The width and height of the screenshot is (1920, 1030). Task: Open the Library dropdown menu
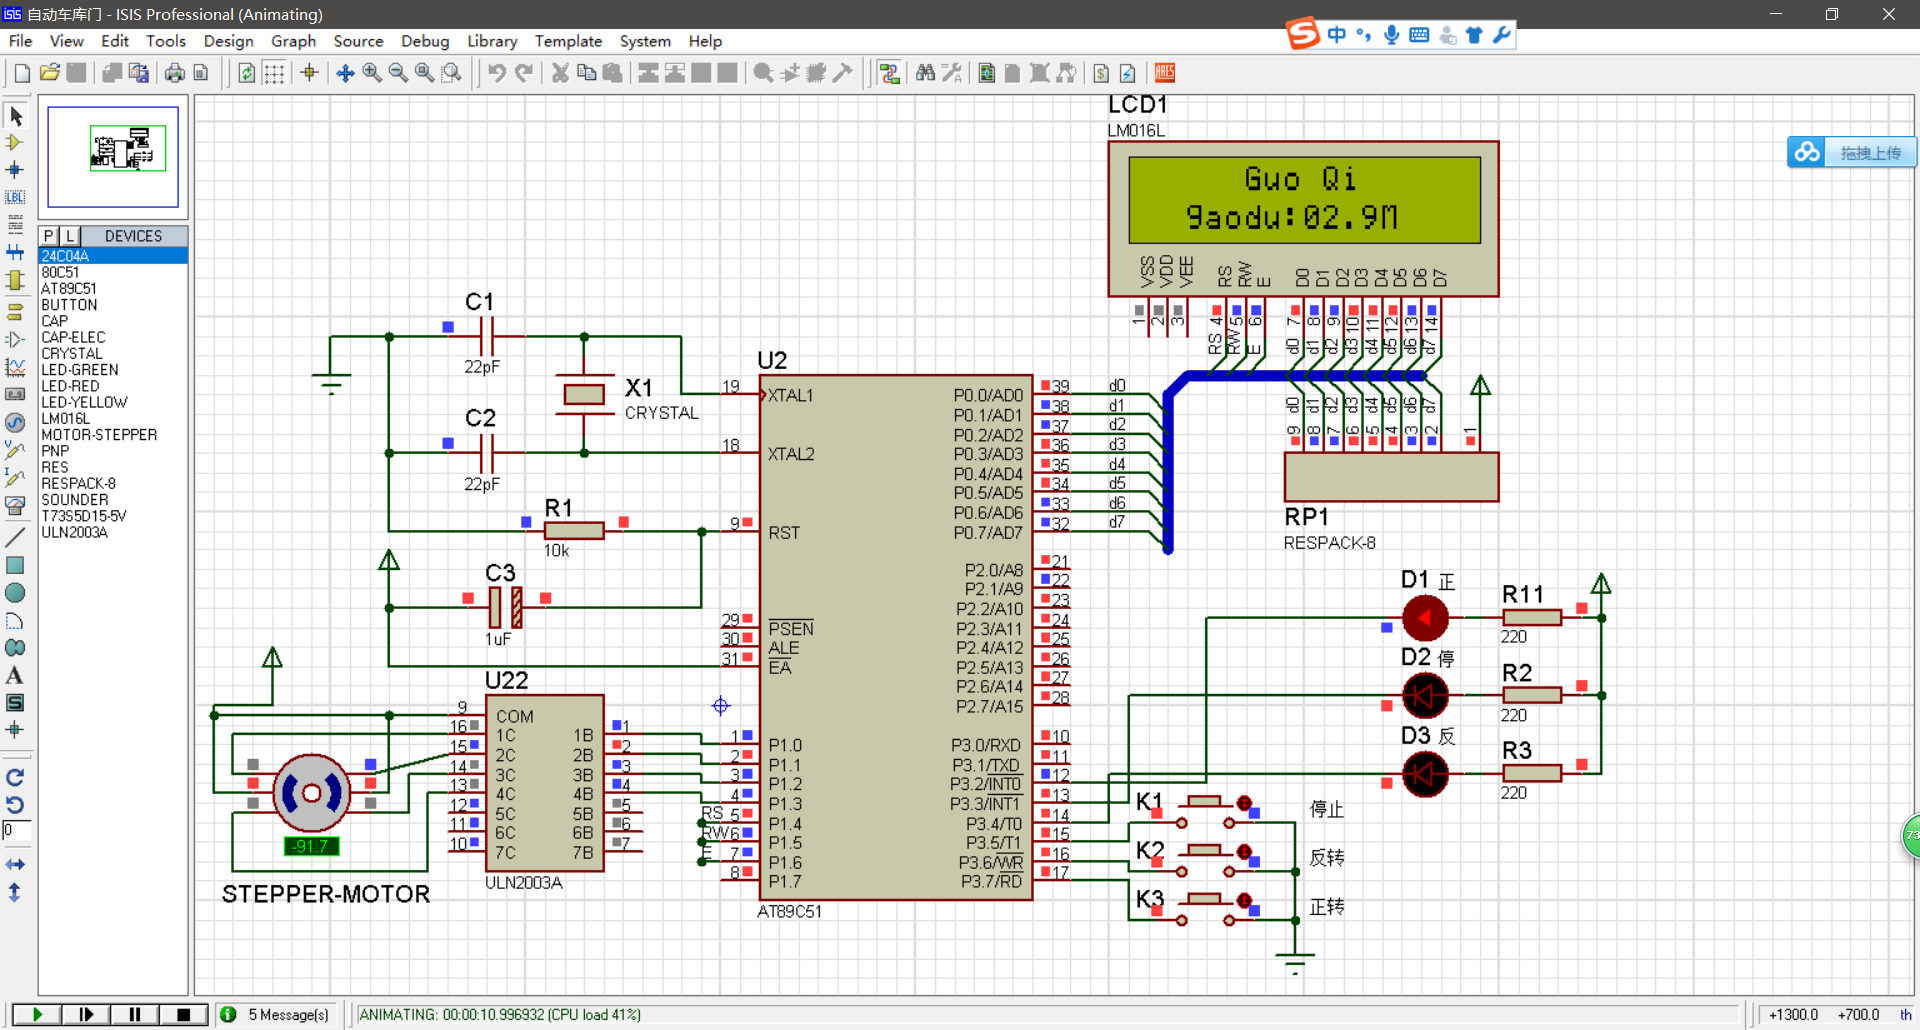coord(492,41)
